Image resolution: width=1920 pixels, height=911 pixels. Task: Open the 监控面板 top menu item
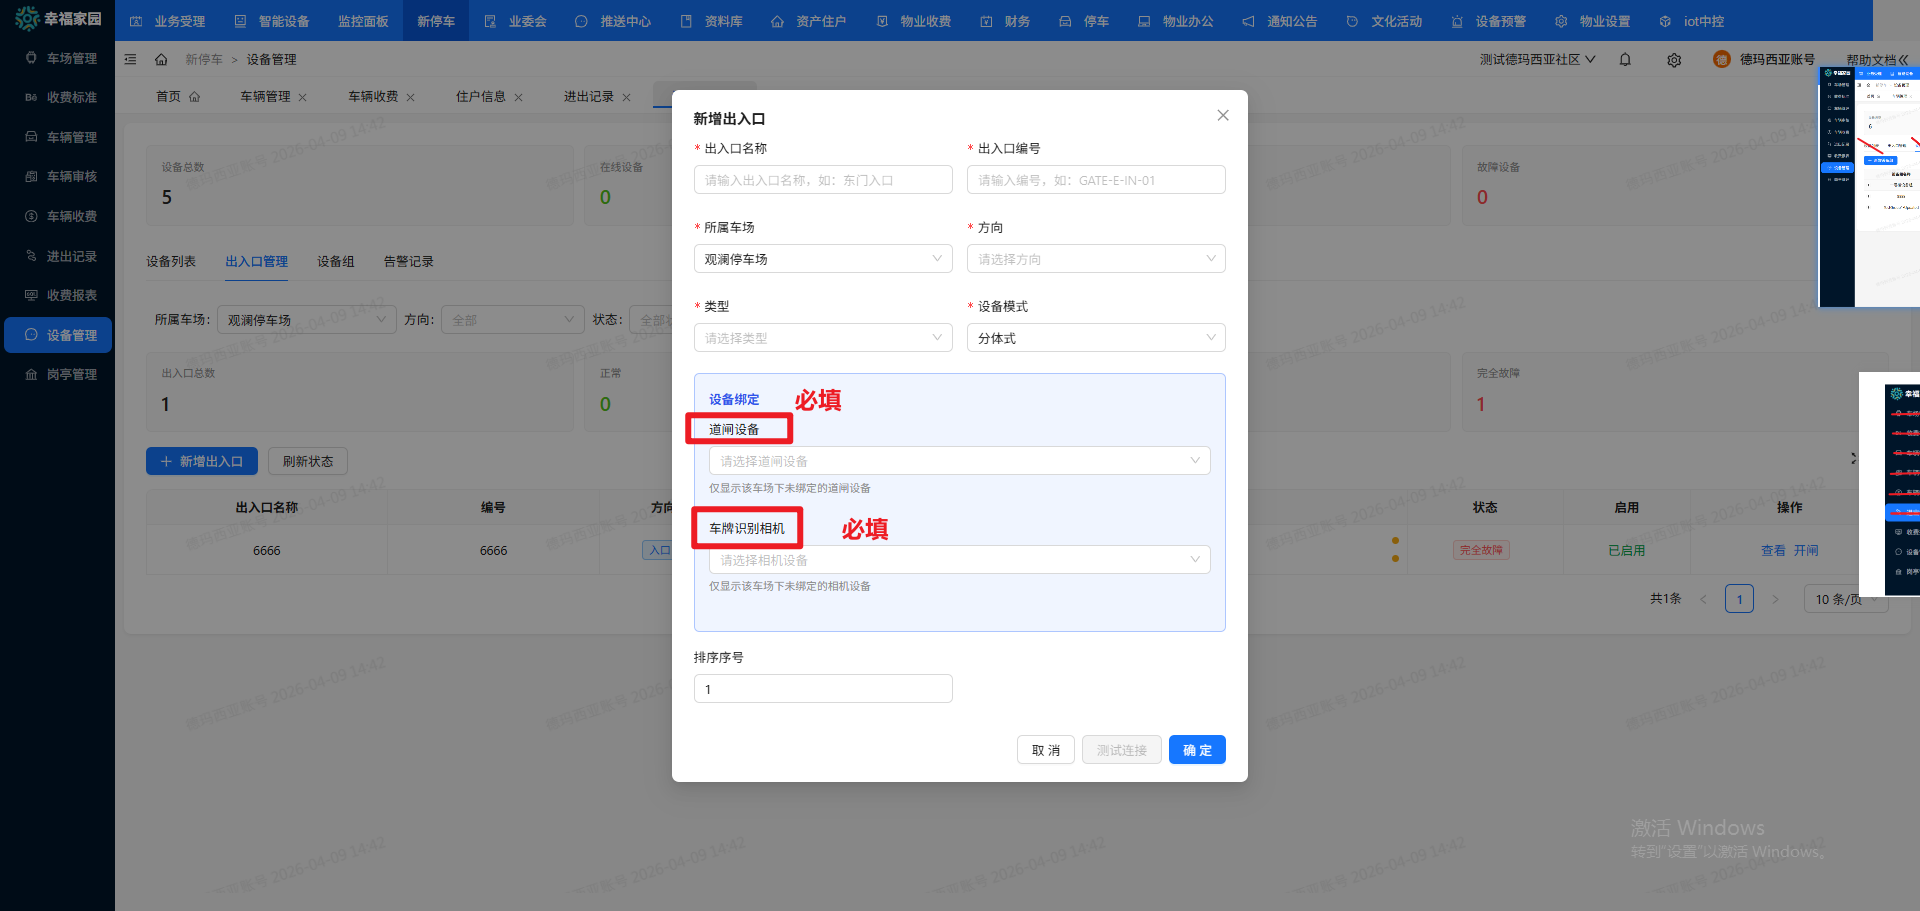pos(362,21)
